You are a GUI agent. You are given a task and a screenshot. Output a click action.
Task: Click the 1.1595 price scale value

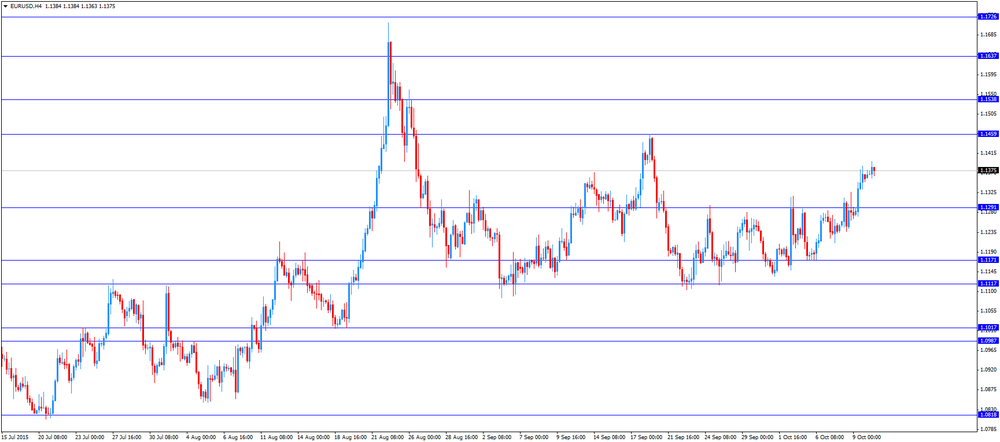click(x=989, y=74)
